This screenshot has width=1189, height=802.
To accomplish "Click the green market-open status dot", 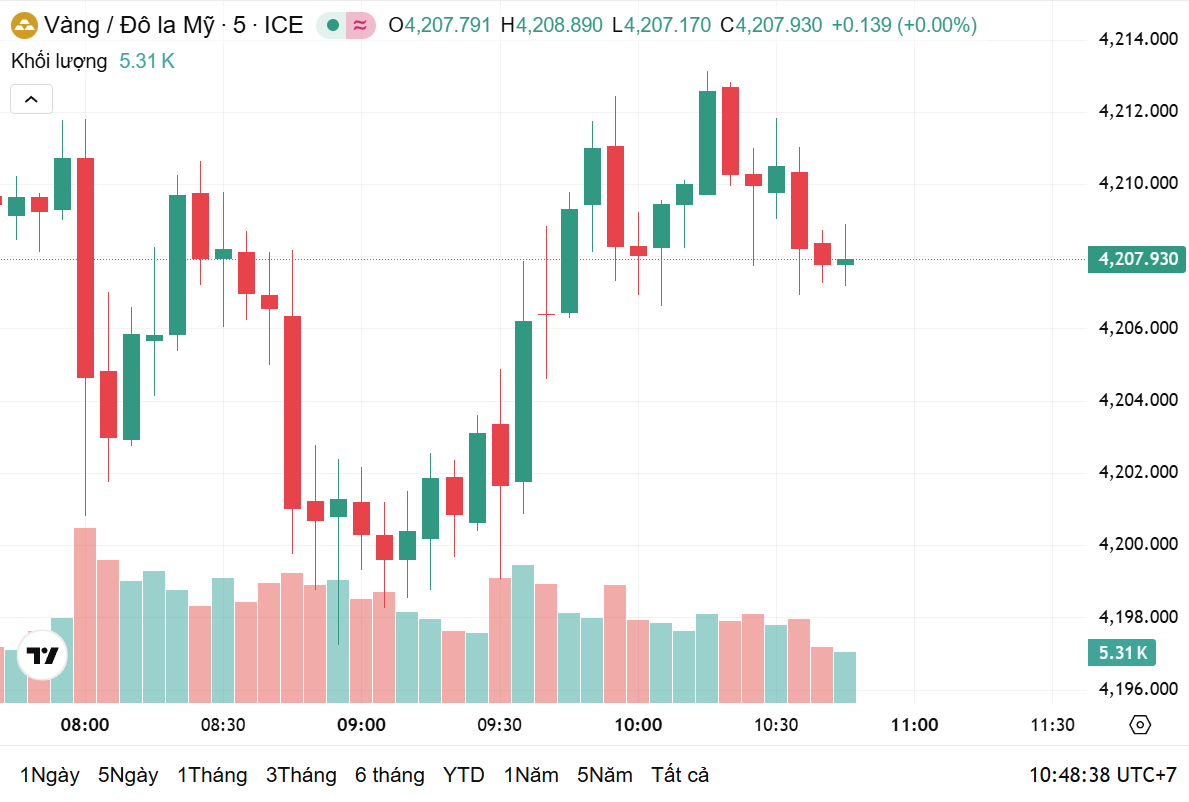I will coord(333,25).
